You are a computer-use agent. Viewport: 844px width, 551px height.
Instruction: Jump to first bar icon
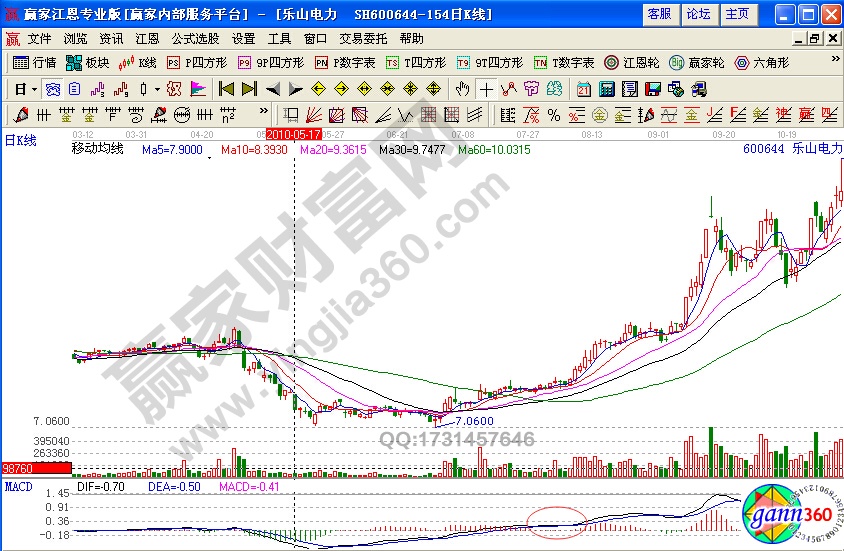226,89
